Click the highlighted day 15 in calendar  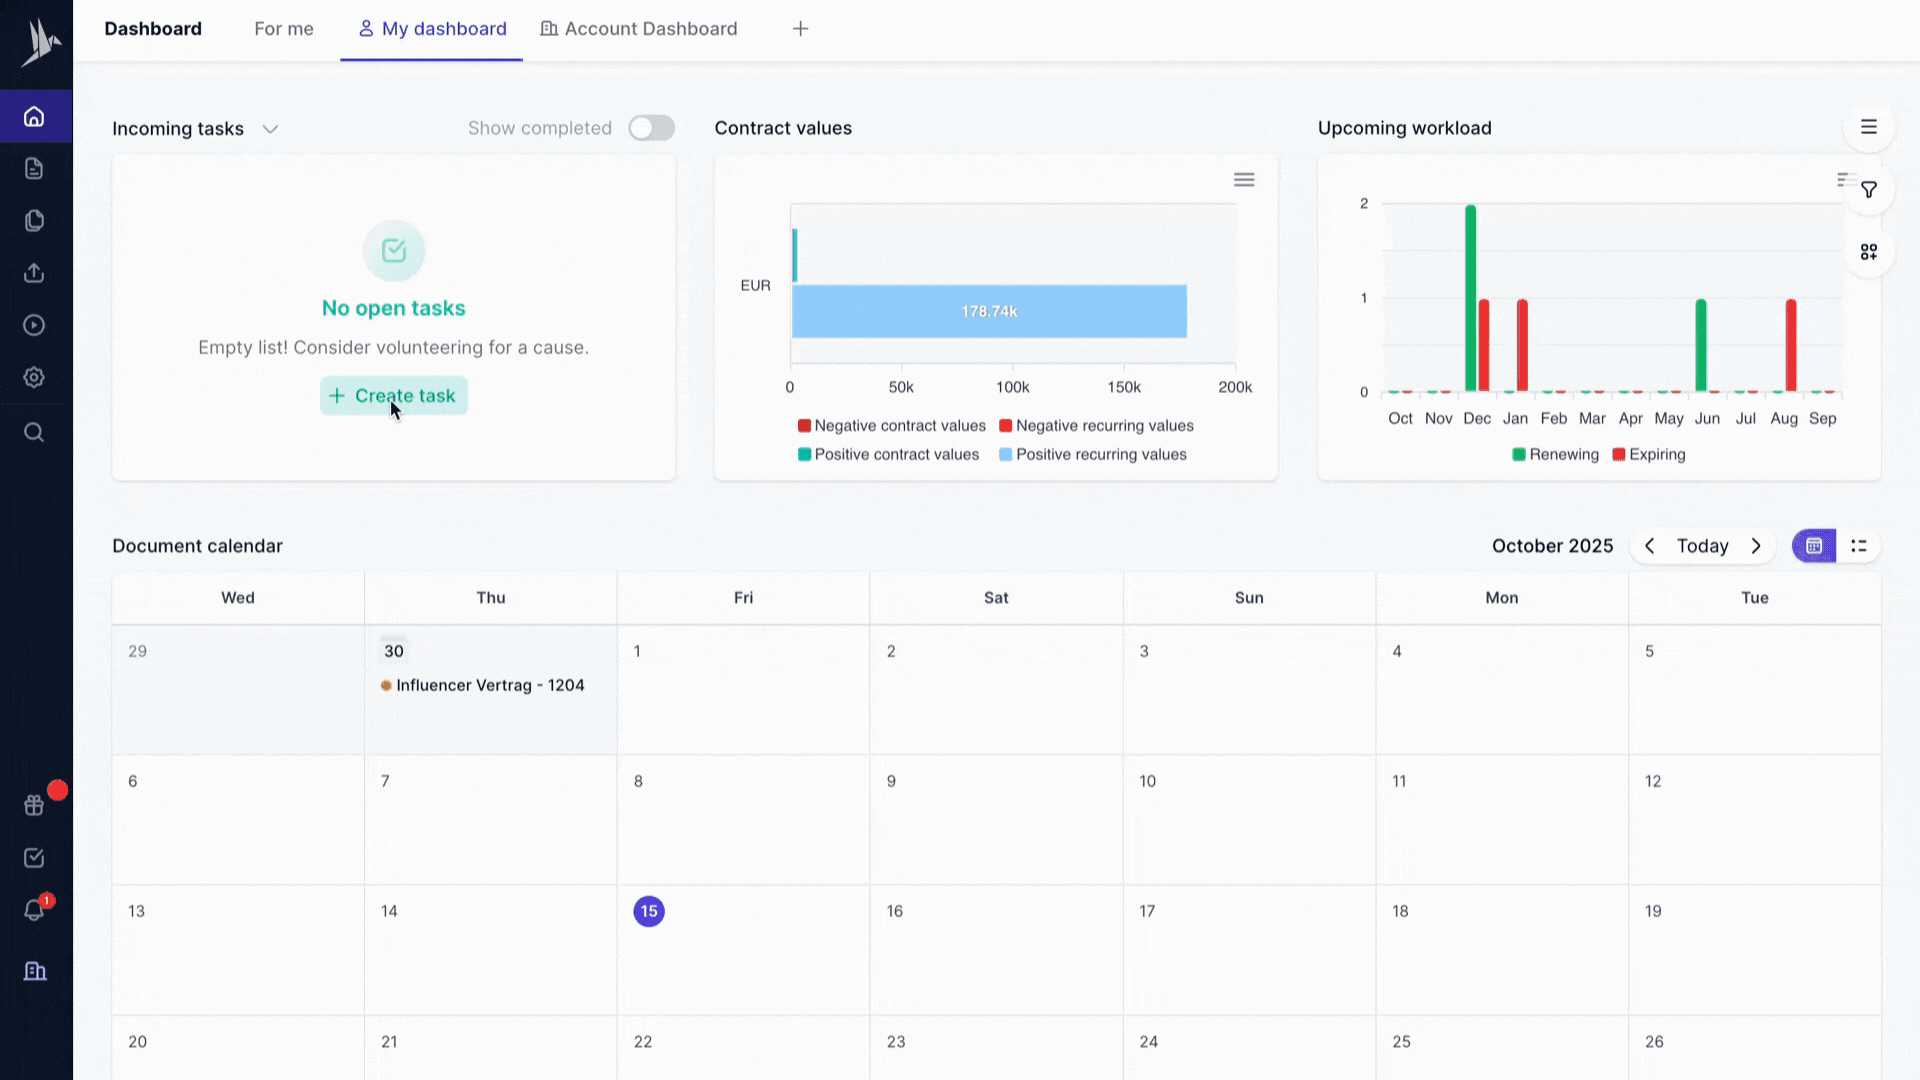[649, 911]
